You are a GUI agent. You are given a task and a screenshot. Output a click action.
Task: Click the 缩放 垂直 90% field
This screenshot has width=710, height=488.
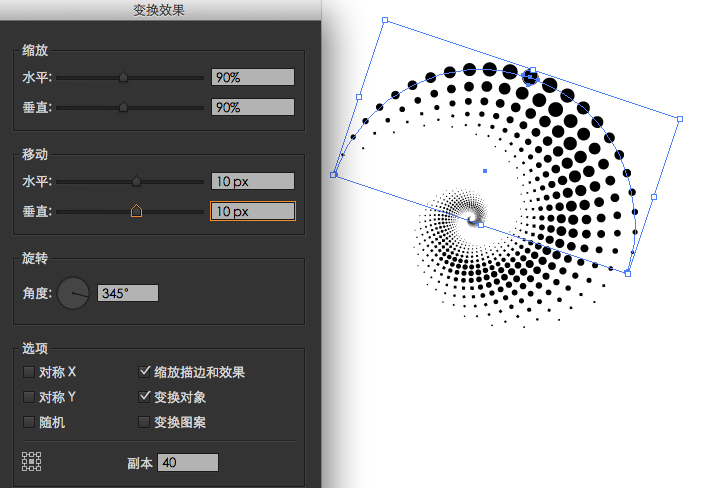253,107
